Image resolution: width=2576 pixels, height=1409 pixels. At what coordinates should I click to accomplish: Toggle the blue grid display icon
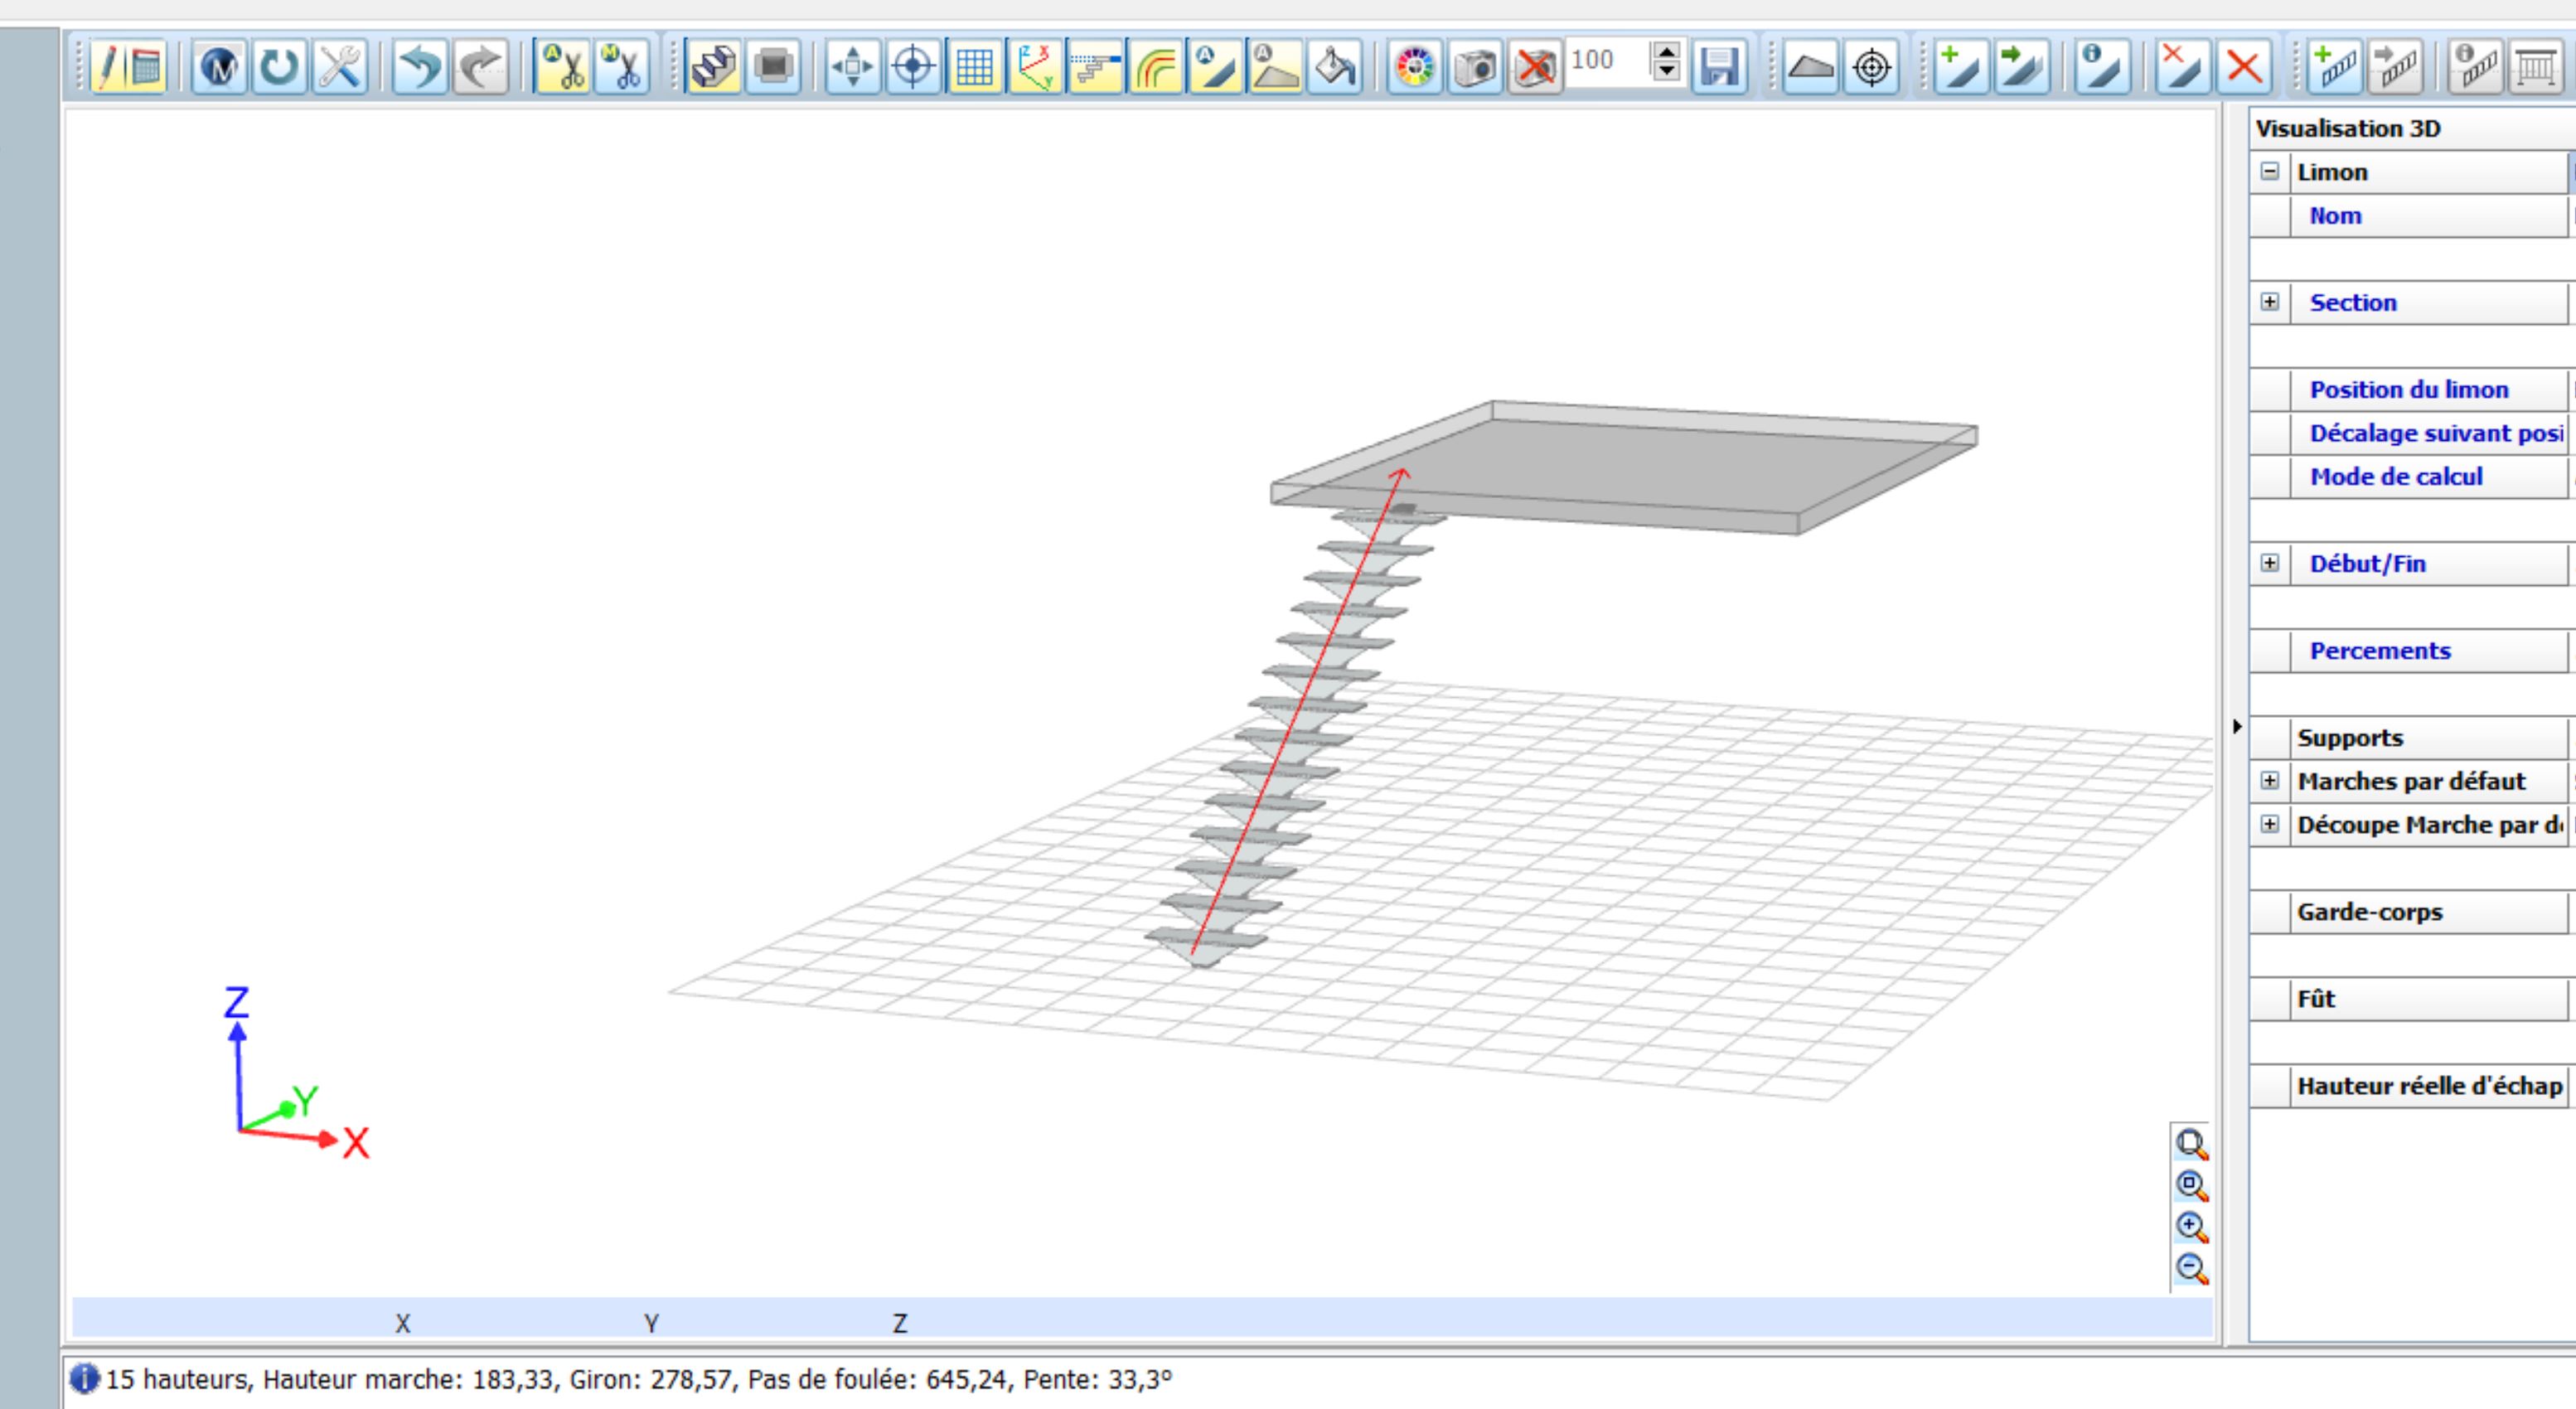click(974, 67)
